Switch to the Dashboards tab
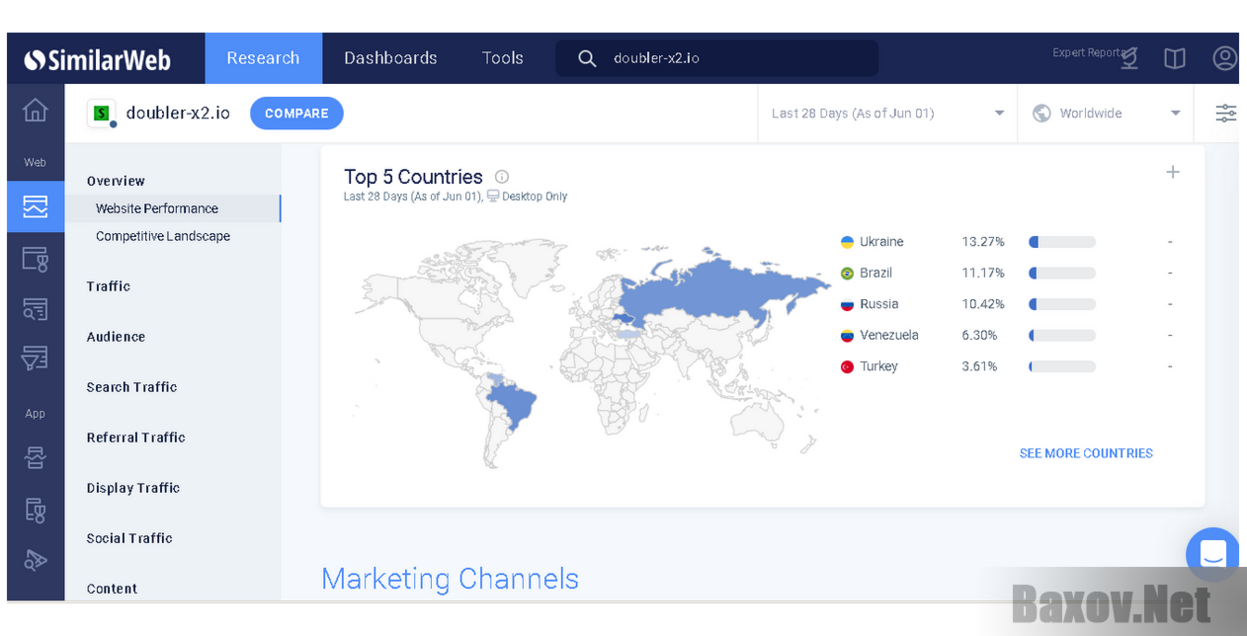The height and width of the screenshot is (636, 1247). 391,58
